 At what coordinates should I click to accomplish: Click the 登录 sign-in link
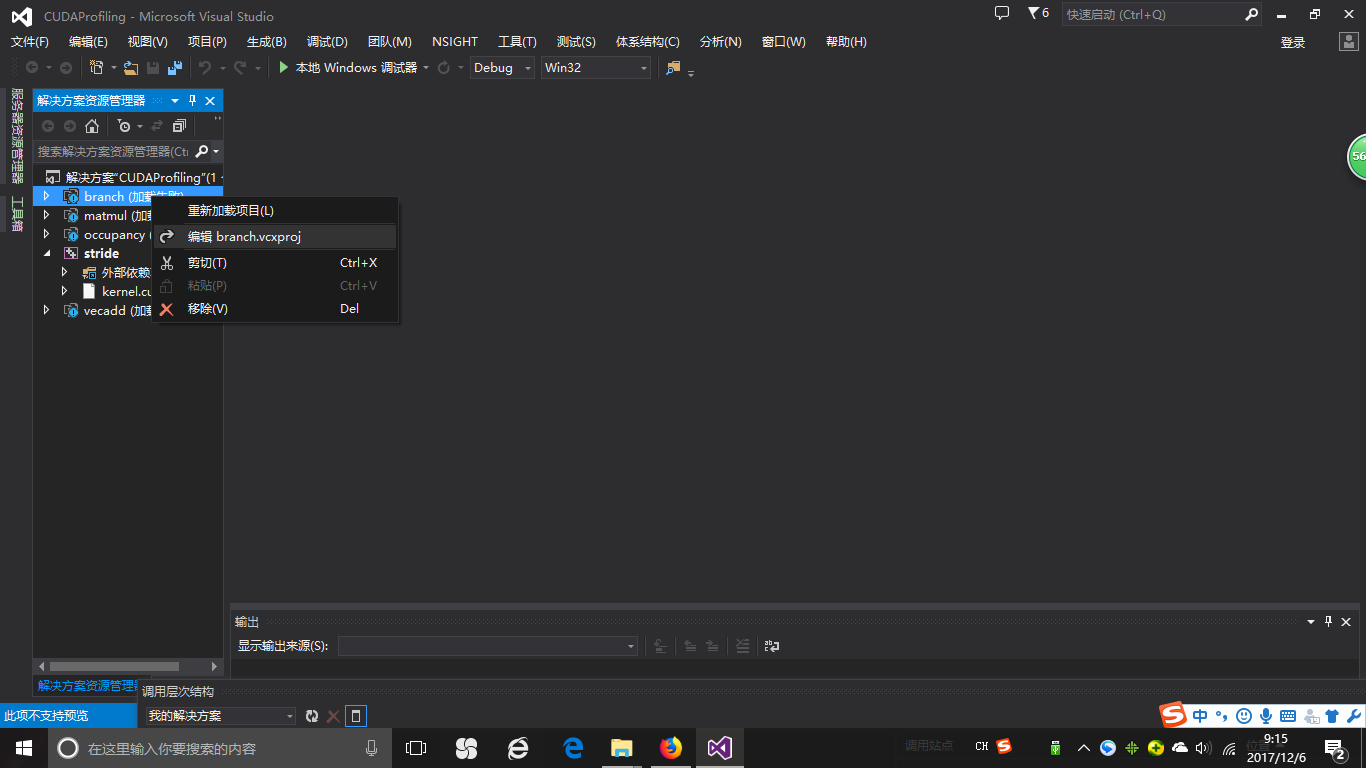(1293, 42)
